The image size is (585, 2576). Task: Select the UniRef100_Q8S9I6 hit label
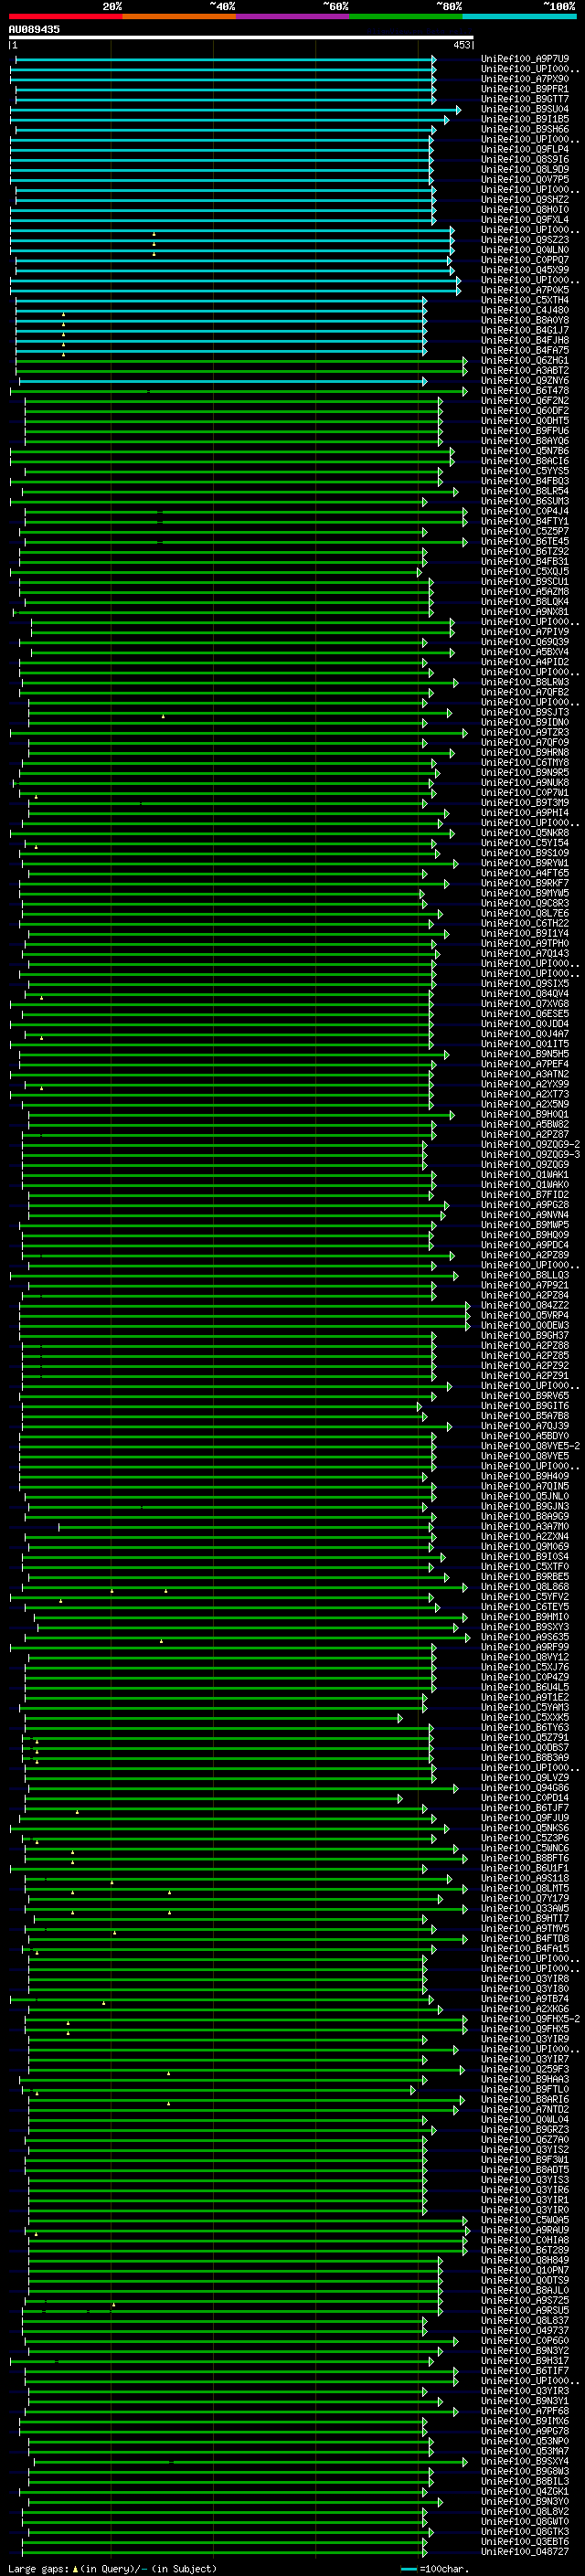[x=525, y=159]
